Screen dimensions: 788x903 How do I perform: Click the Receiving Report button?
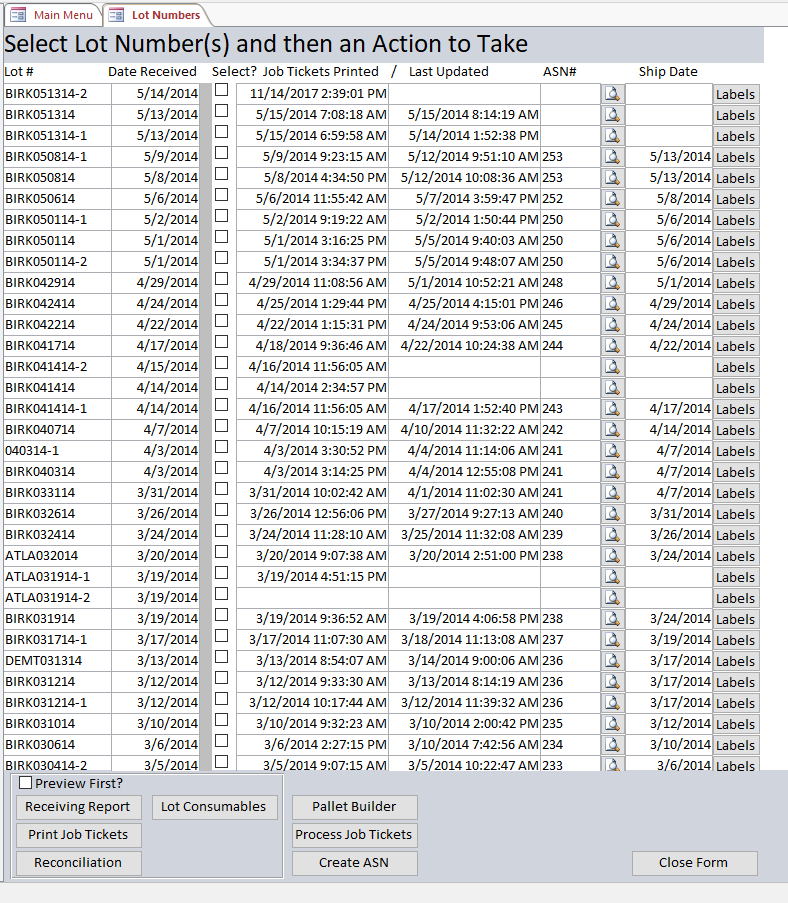point(78,807)
